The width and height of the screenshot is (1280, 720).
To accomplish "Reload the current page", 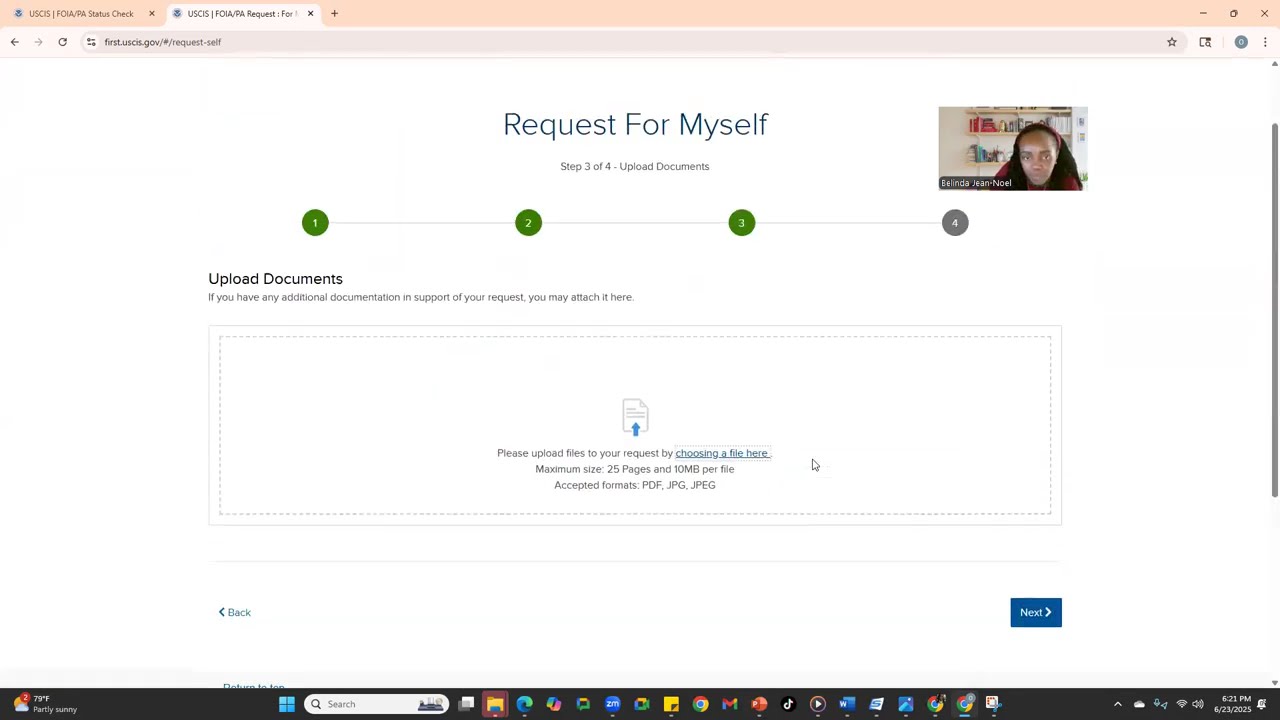I will [x=62, y=42].
